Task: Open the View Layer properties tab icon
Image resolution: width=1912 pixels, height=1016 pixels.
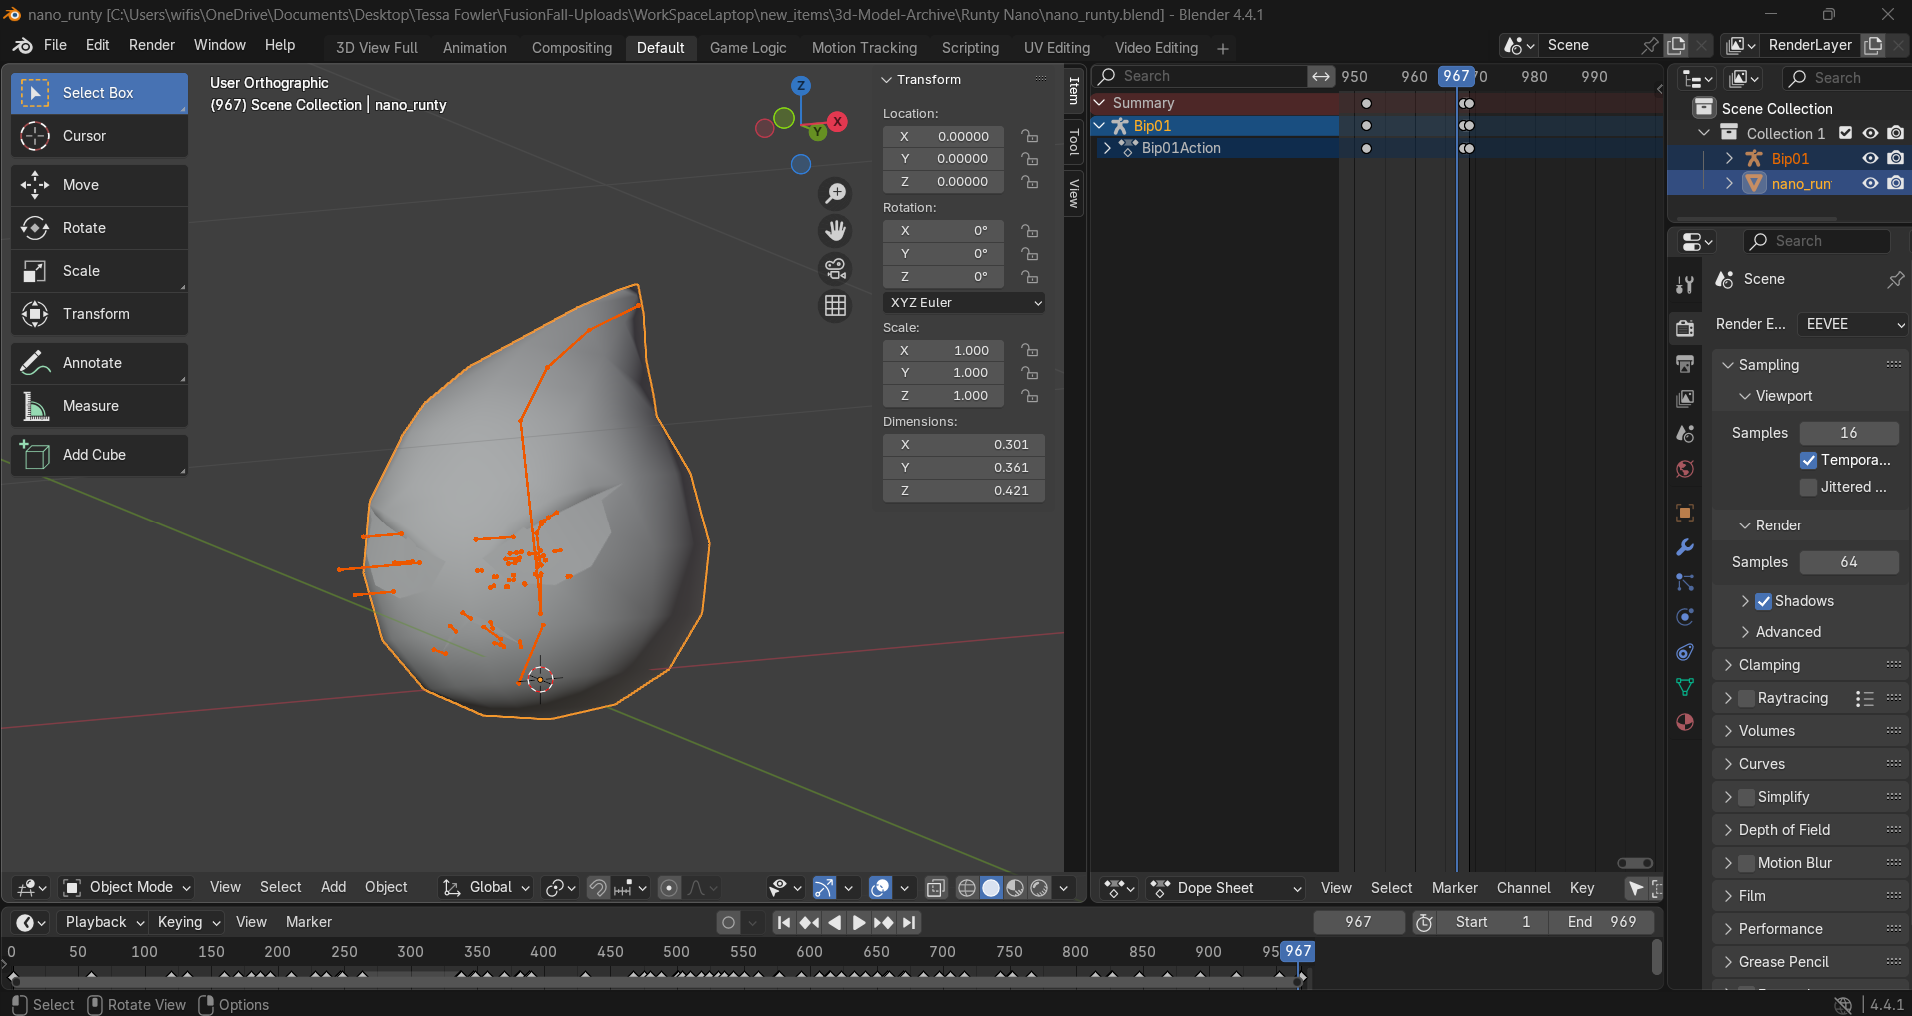Action: (1685, 398)
